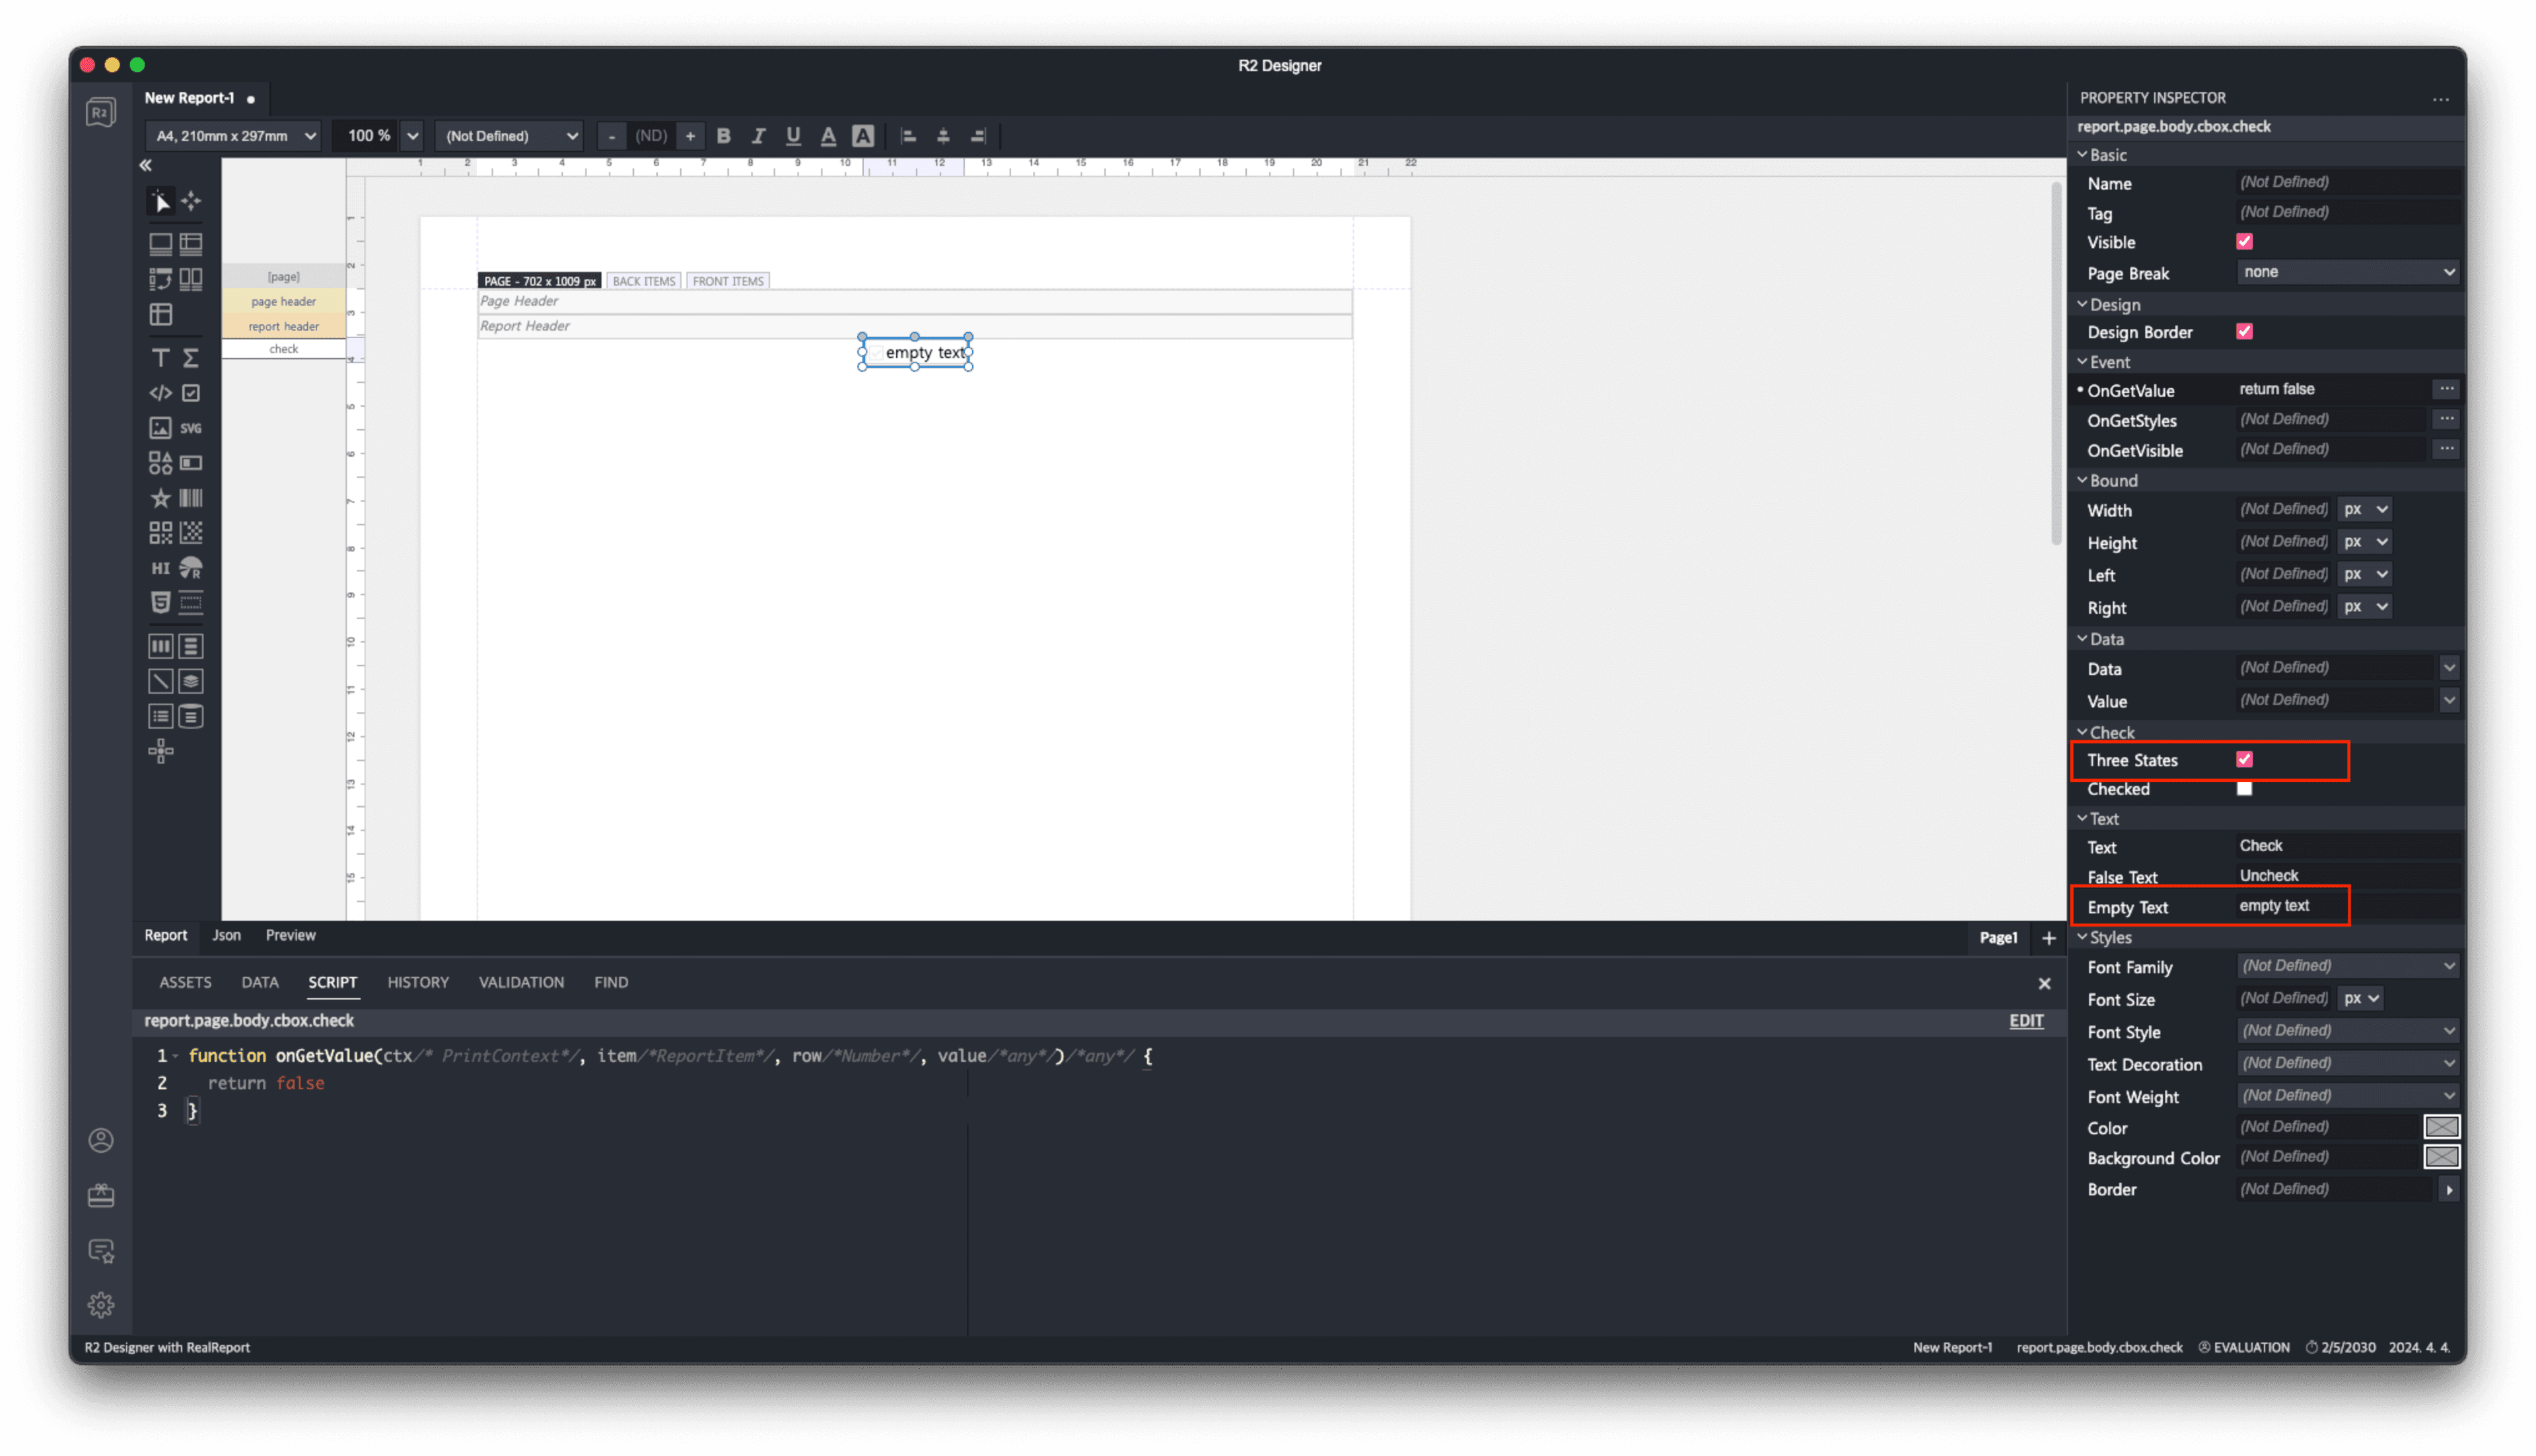Screen dimensions: 2536x1456
Task: Insert a Text item tool
Action: [160, 358]
